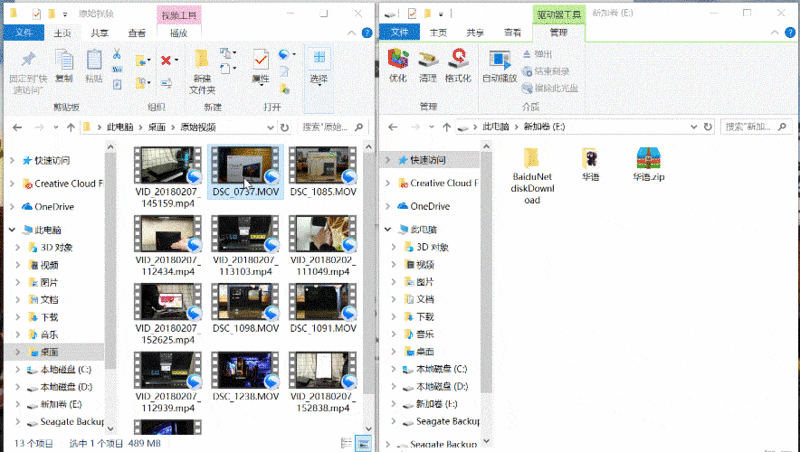The image size is (800, 452).
Task: Switch to 查看 tab in left window
Action: (x=137, y=33)
